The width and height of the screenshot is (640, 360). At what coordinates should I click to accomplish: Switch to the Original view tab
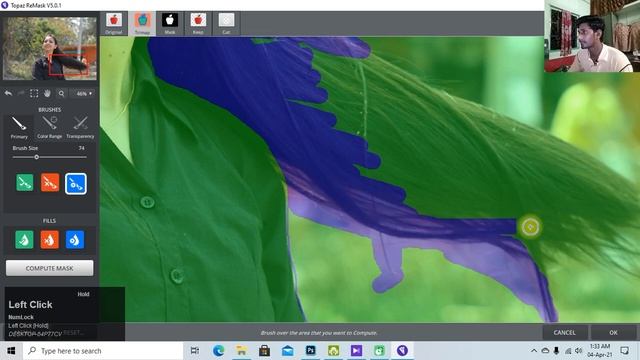[114, 23]
